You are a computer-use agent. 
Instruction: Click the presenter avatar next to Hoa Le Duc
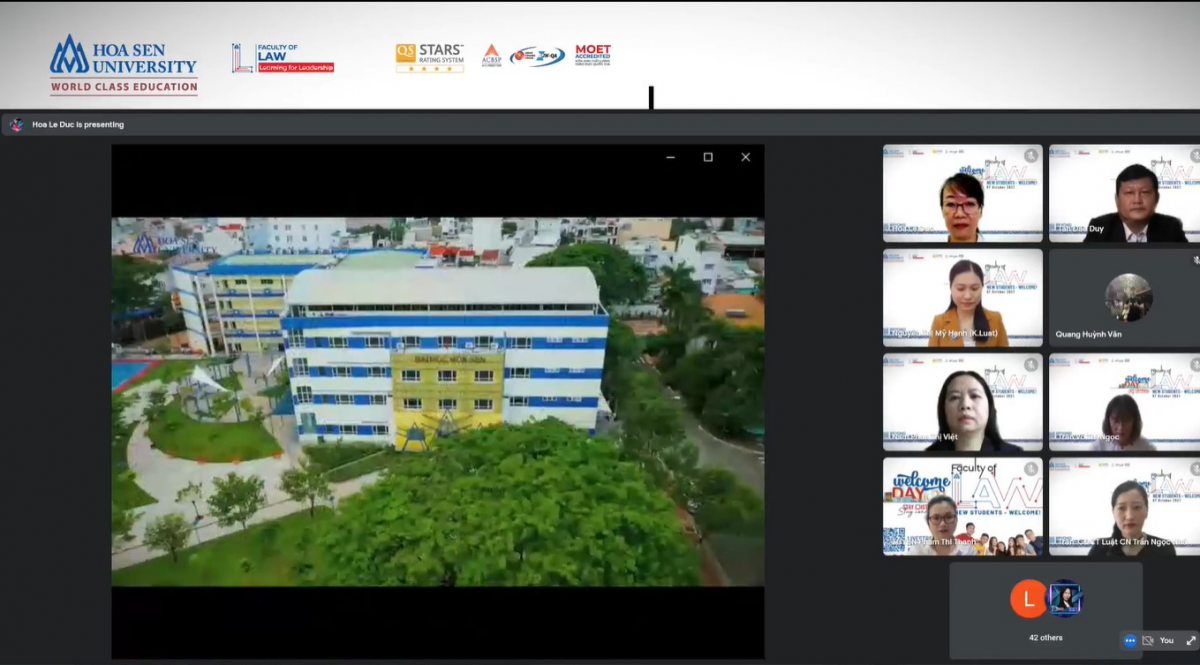pyautogui.click(x=16, y=125)
